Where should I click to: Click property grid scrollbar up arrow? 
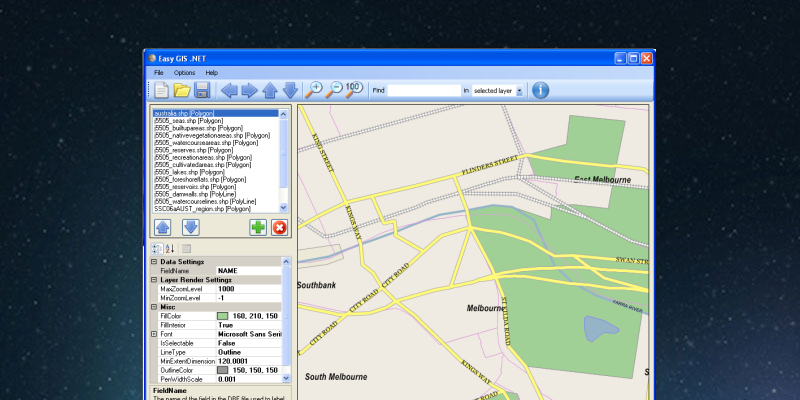point(286,262)
